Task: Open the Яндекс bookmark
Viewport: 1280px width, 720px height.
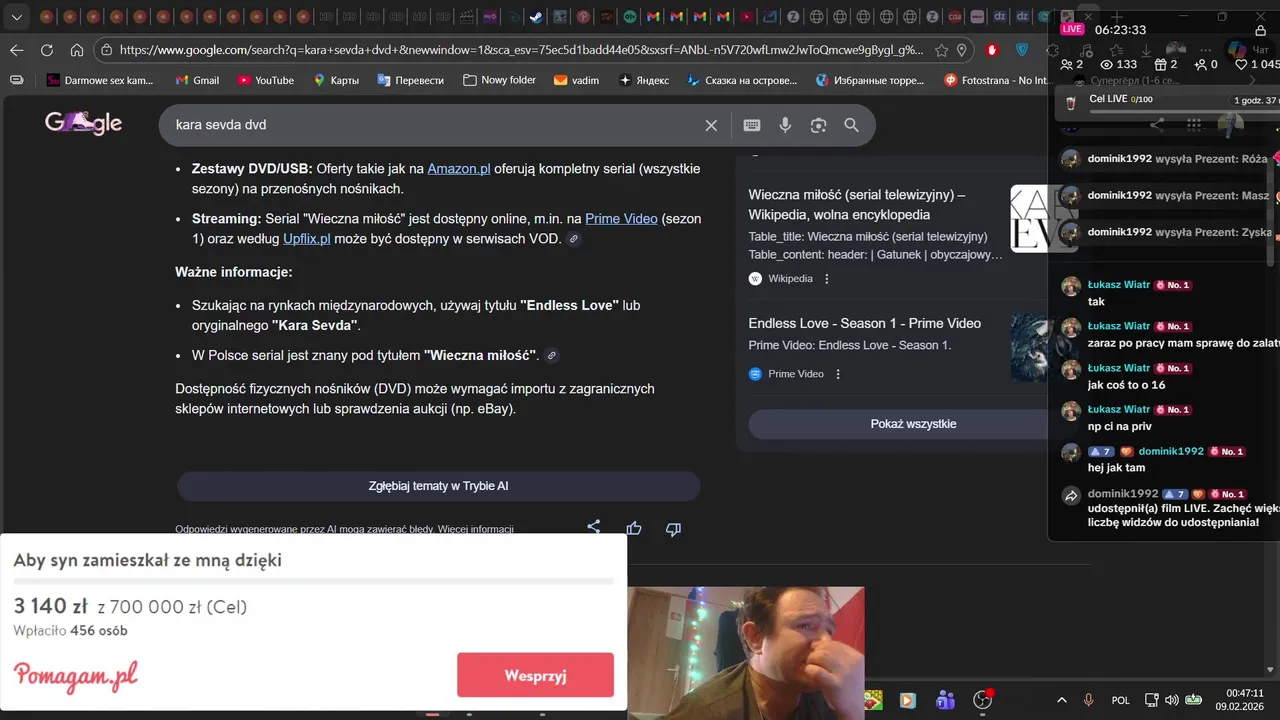Action: pos(644,80)
